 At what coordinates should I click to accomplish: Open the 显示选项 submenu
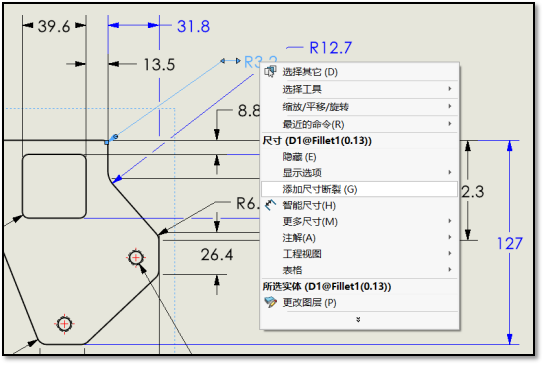click(x=359, y=172)
